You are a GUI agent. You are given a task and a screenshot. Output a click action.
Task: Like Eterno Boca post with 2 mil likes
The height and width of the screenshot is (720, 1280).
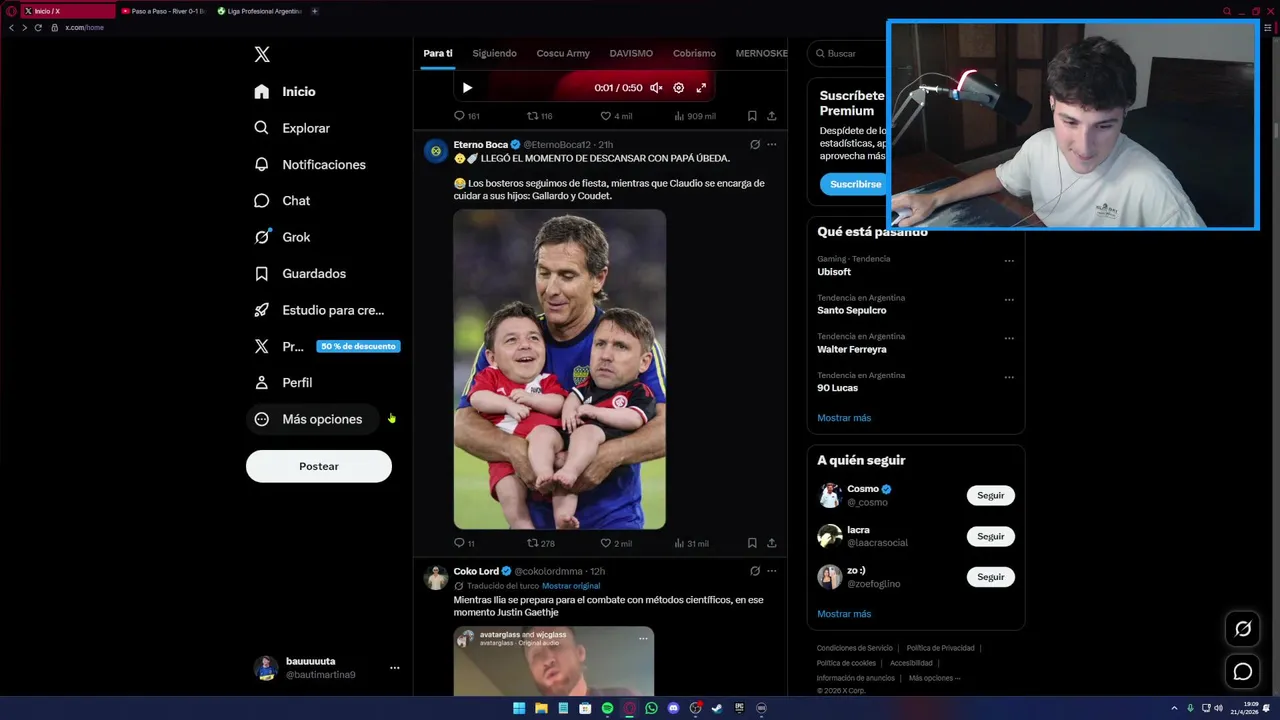point(616,543)
